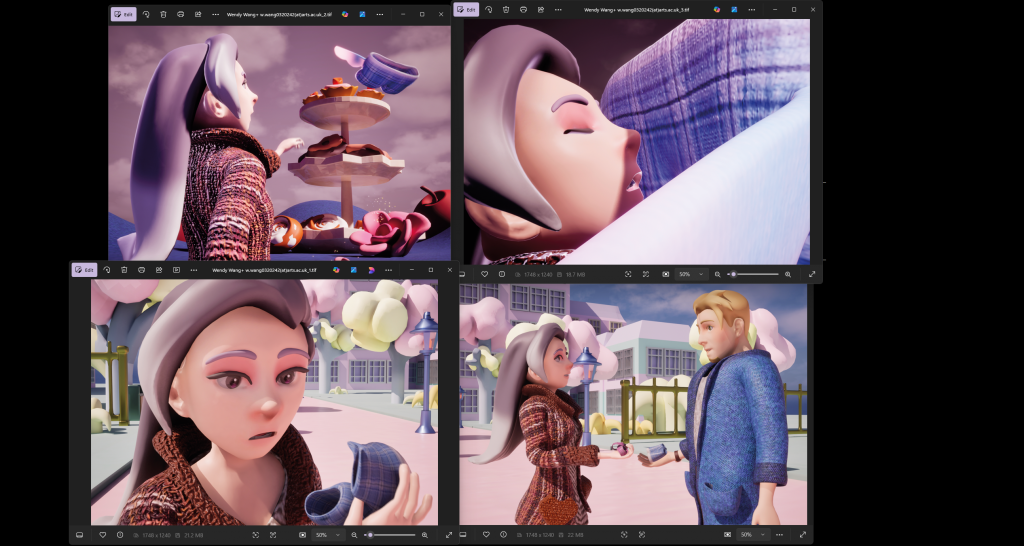This screenshot has width=1024, height=546.
Task: Click the zoom slider in the _3.tif window
Action: [755, 274]
